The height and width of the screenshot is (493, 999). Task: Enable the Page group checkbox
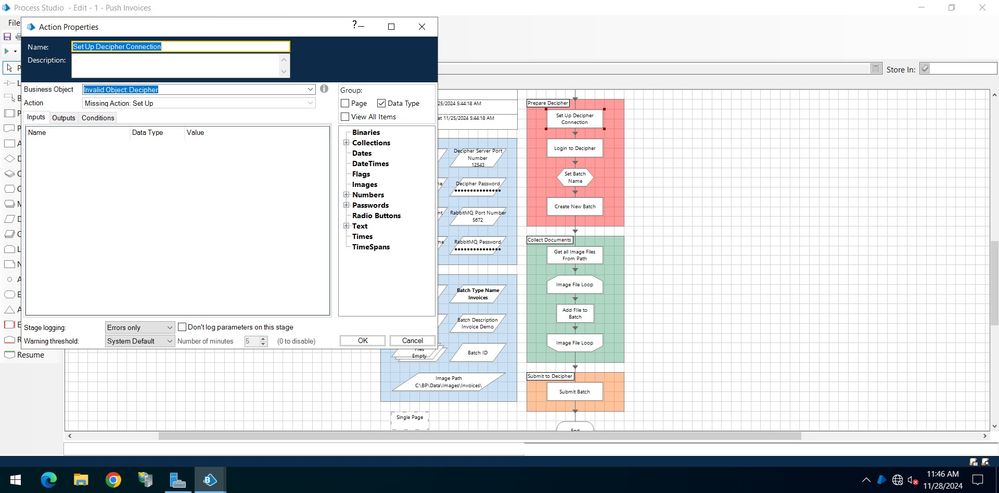(x=346, y=103)
